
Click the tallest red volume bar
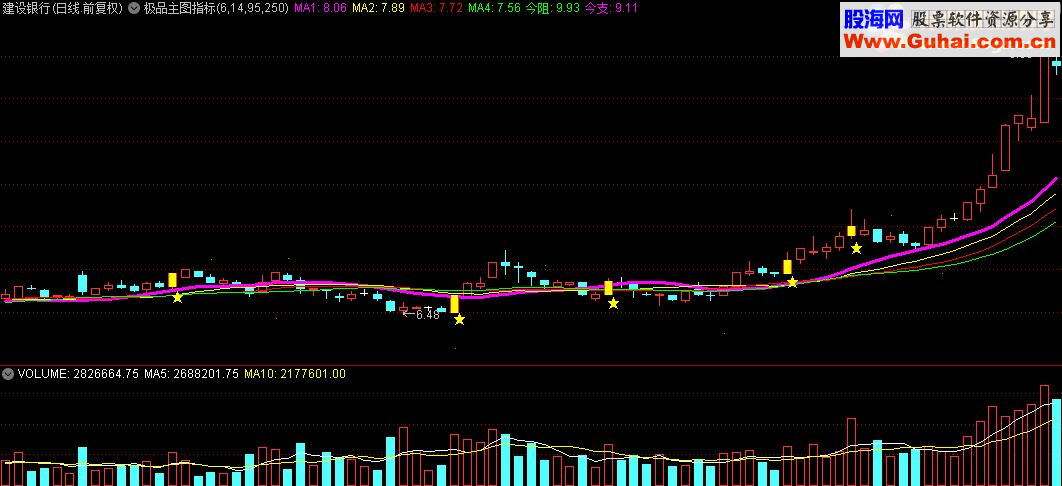click(1044, 435)
